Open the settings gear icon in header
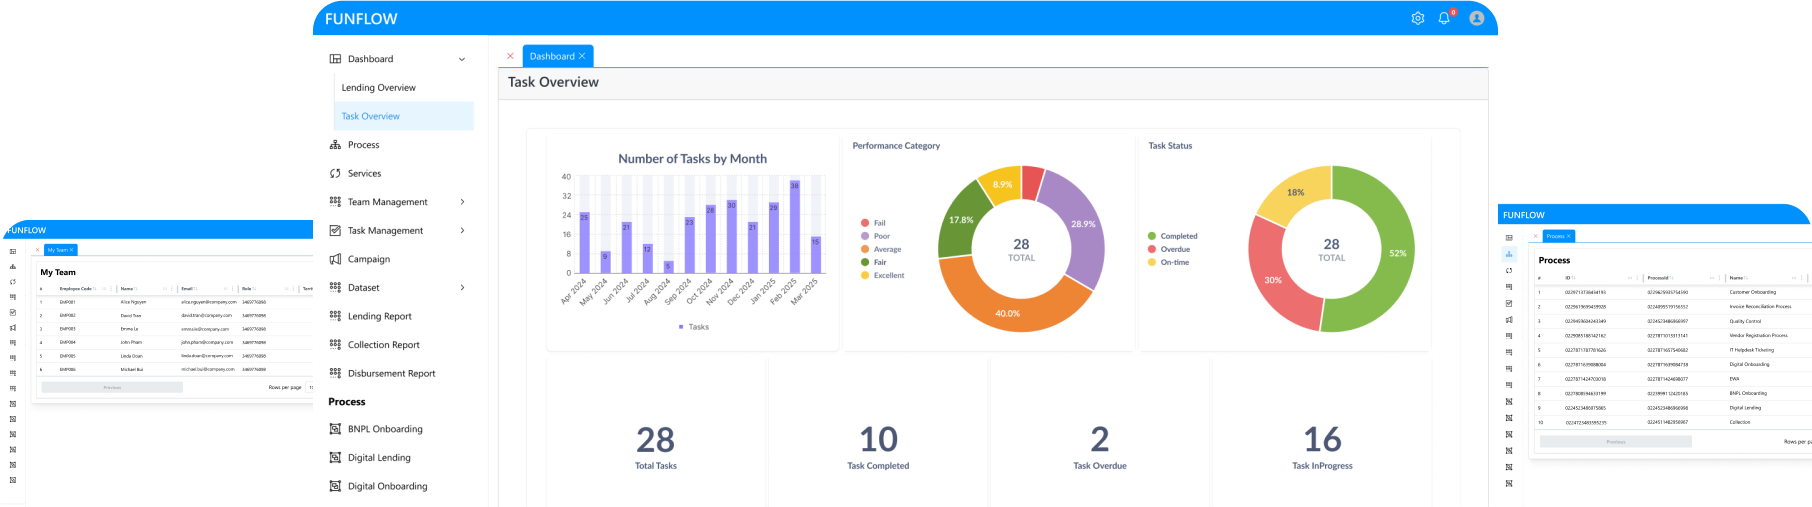The height and width of the screenshot is (507, 1812). pyautogui.click(x=1417, y=18)
